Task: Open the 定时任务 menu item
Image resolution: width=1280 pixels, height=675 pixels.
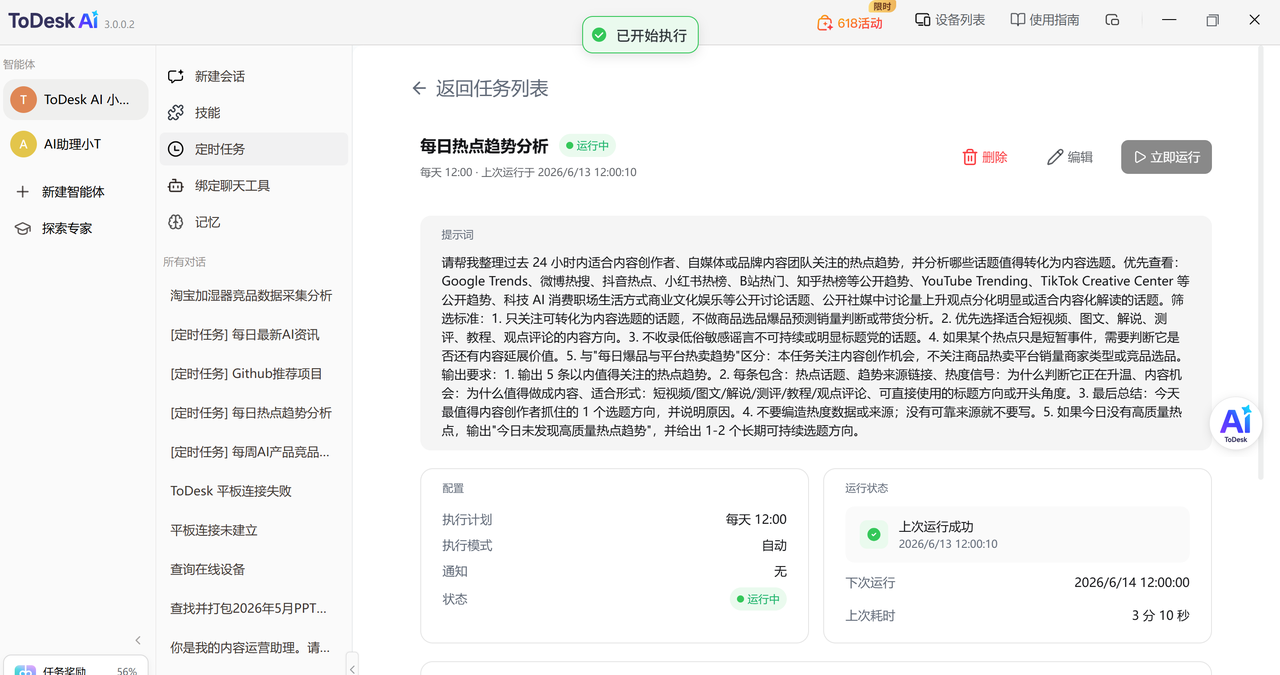Action: coord(254,149)
